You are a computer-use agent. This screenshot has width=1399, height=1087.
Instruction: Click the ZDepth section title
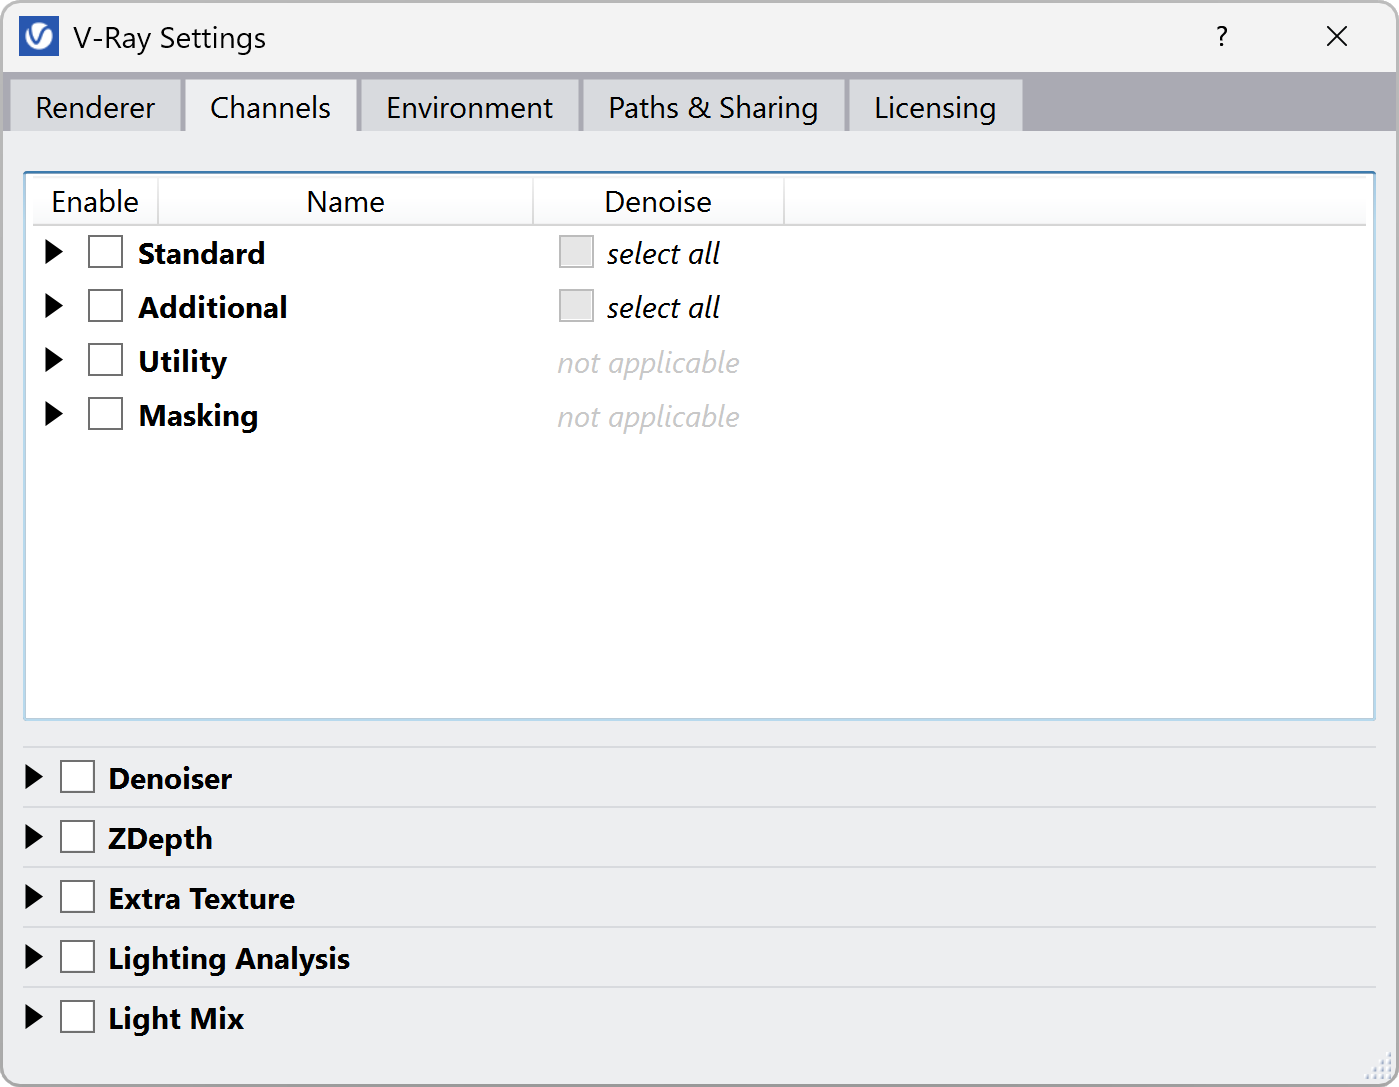point(160,839)
